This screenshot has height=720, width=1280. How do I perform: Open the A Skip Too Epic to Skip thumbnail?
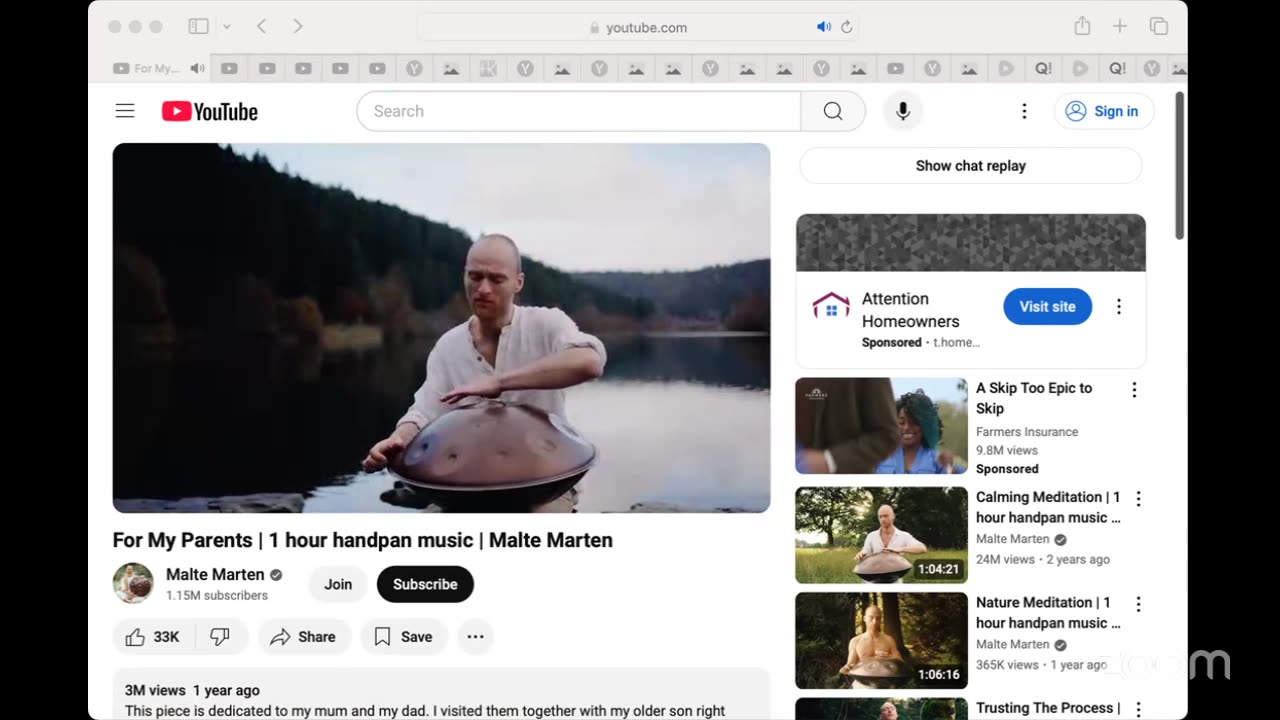881,426
